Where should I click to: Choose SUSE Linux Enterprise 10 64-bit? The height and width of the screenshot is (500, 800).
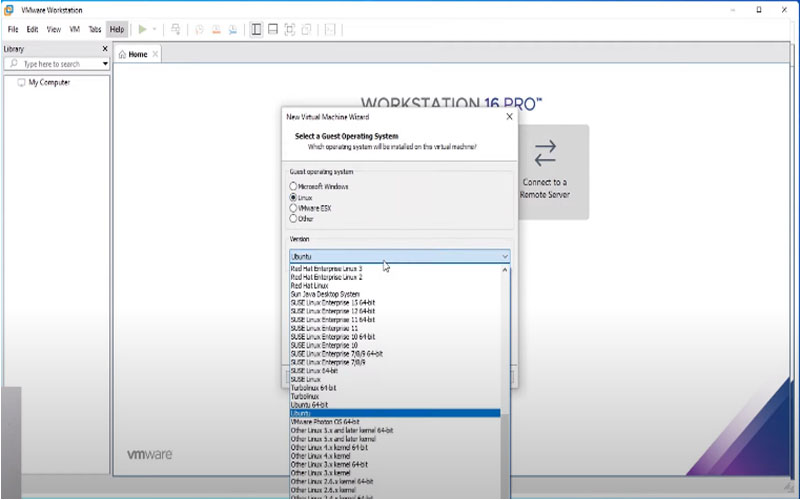[395, 337]
